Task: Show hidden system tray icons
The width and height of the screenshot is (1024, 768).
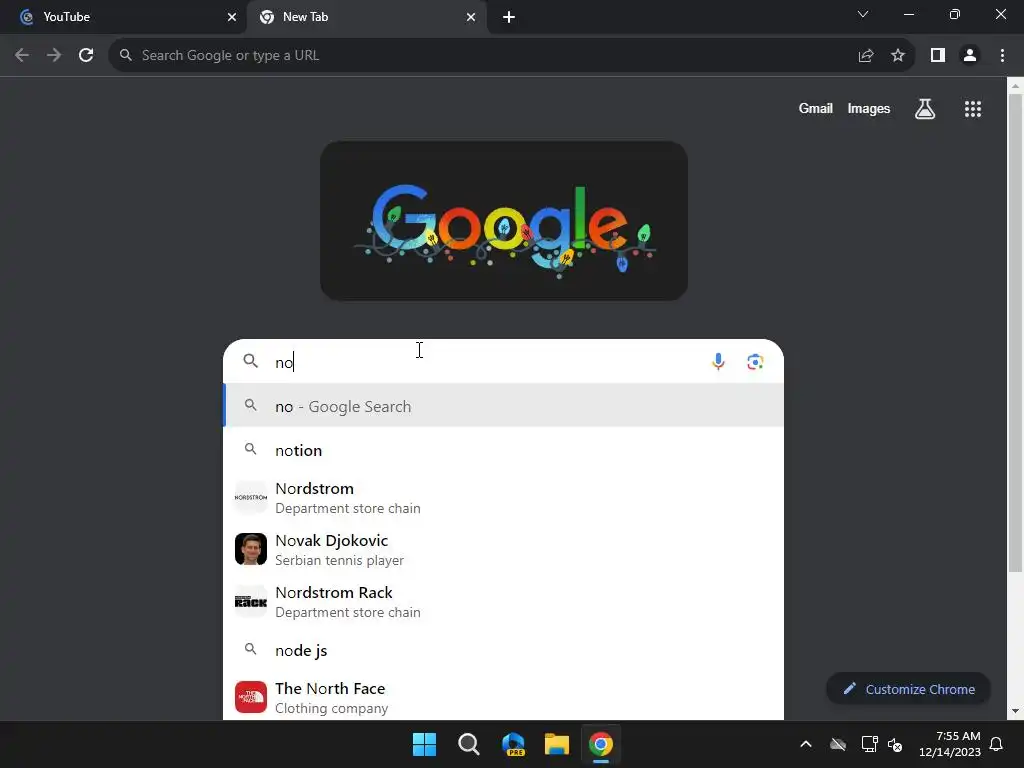Action: coord(806,744)
